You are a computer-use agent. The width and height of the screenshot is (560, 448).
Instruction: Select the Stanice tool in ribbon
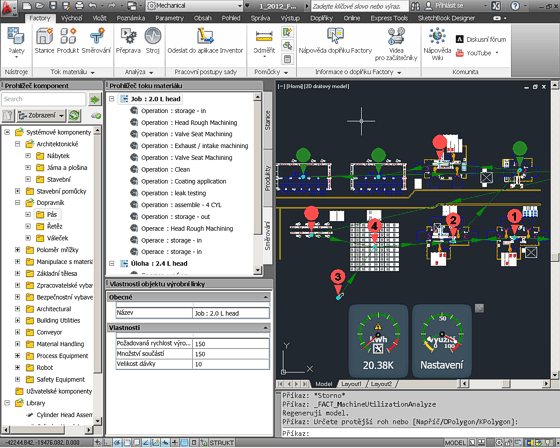[x=44, y=41]
